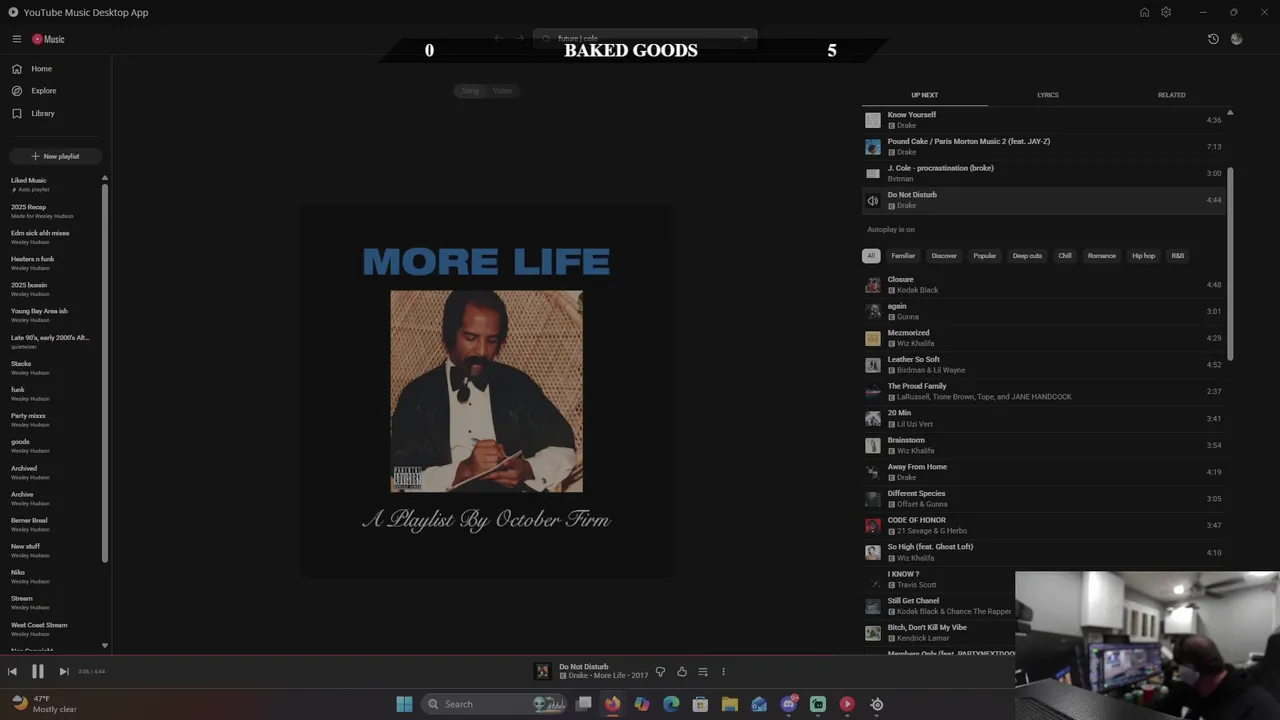Click the taskbar Search box
This screenshot has height=720, width=1280.
click(494, 704)
